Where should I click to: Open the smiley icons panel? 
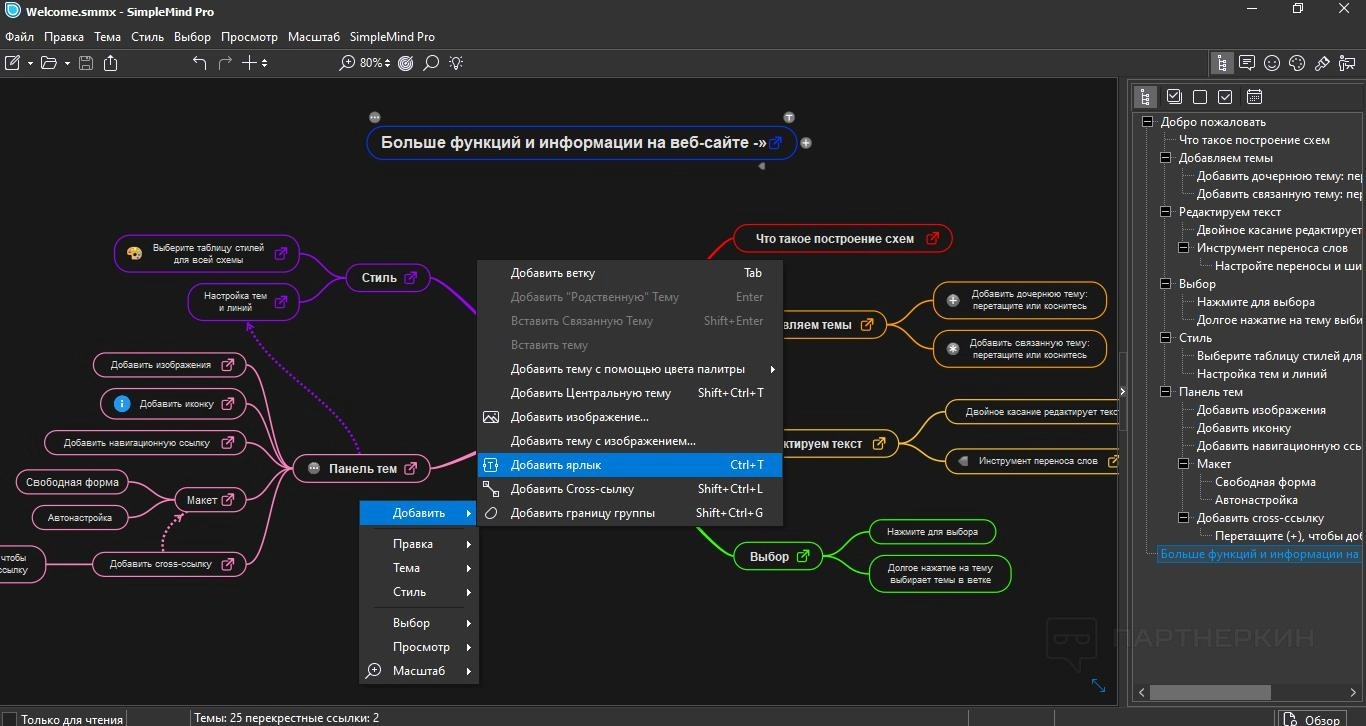(1272, 63)
